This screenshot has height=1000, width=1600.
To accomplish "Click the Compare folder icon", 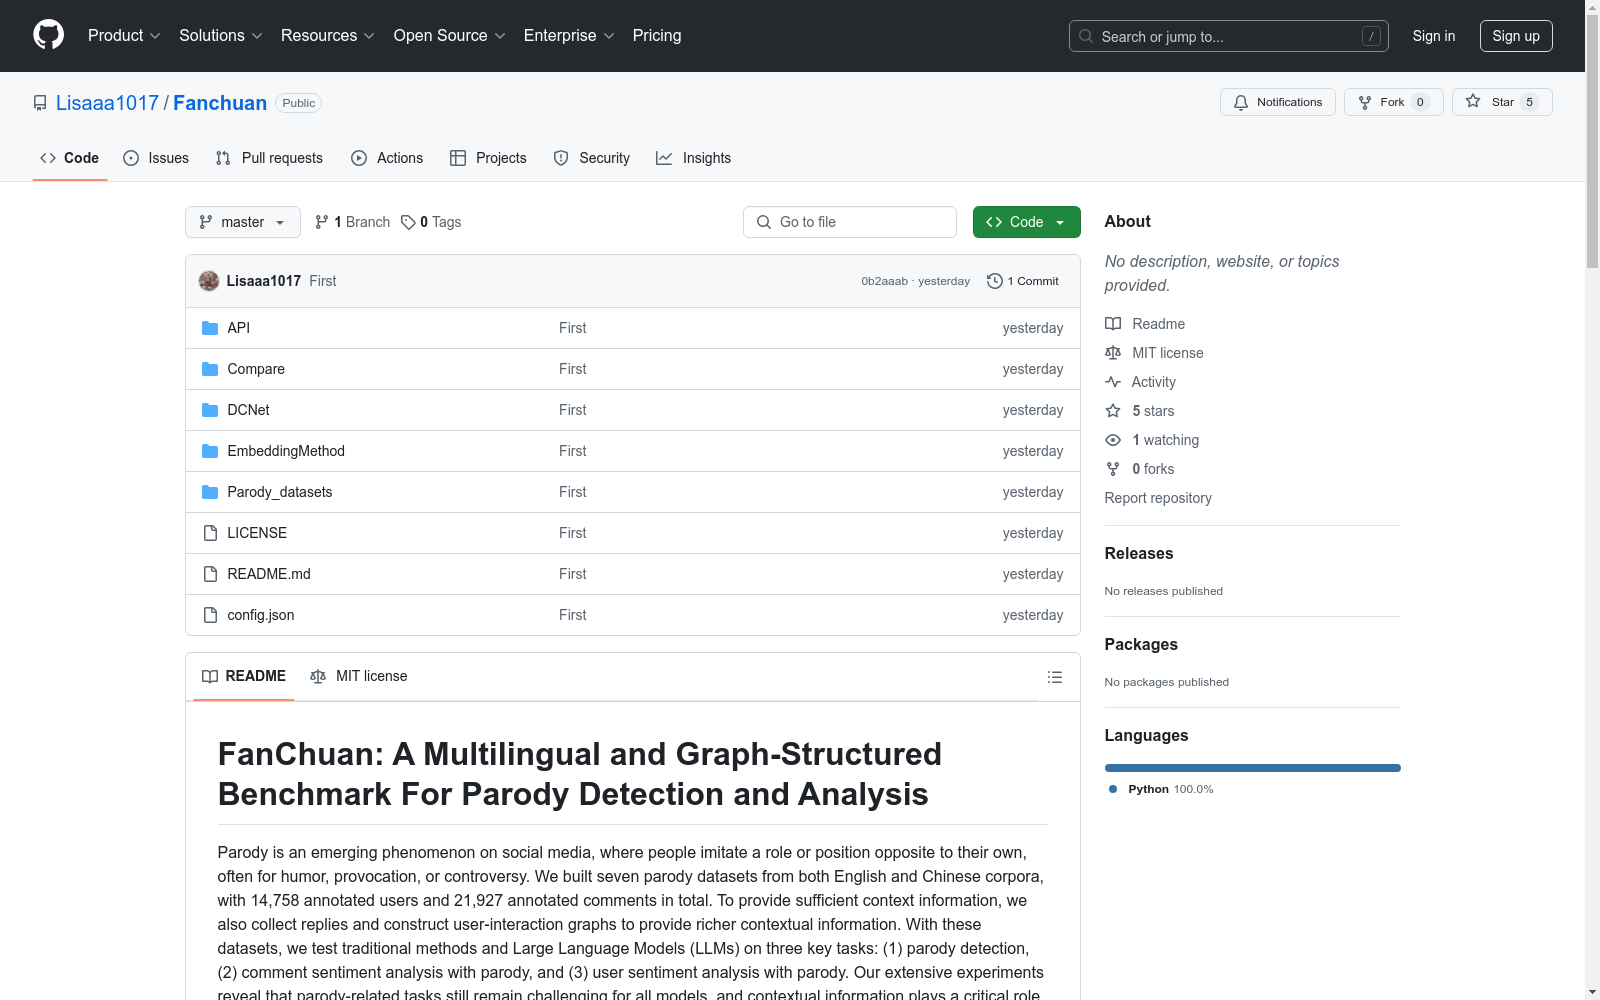I will click(x=210, y=369).
